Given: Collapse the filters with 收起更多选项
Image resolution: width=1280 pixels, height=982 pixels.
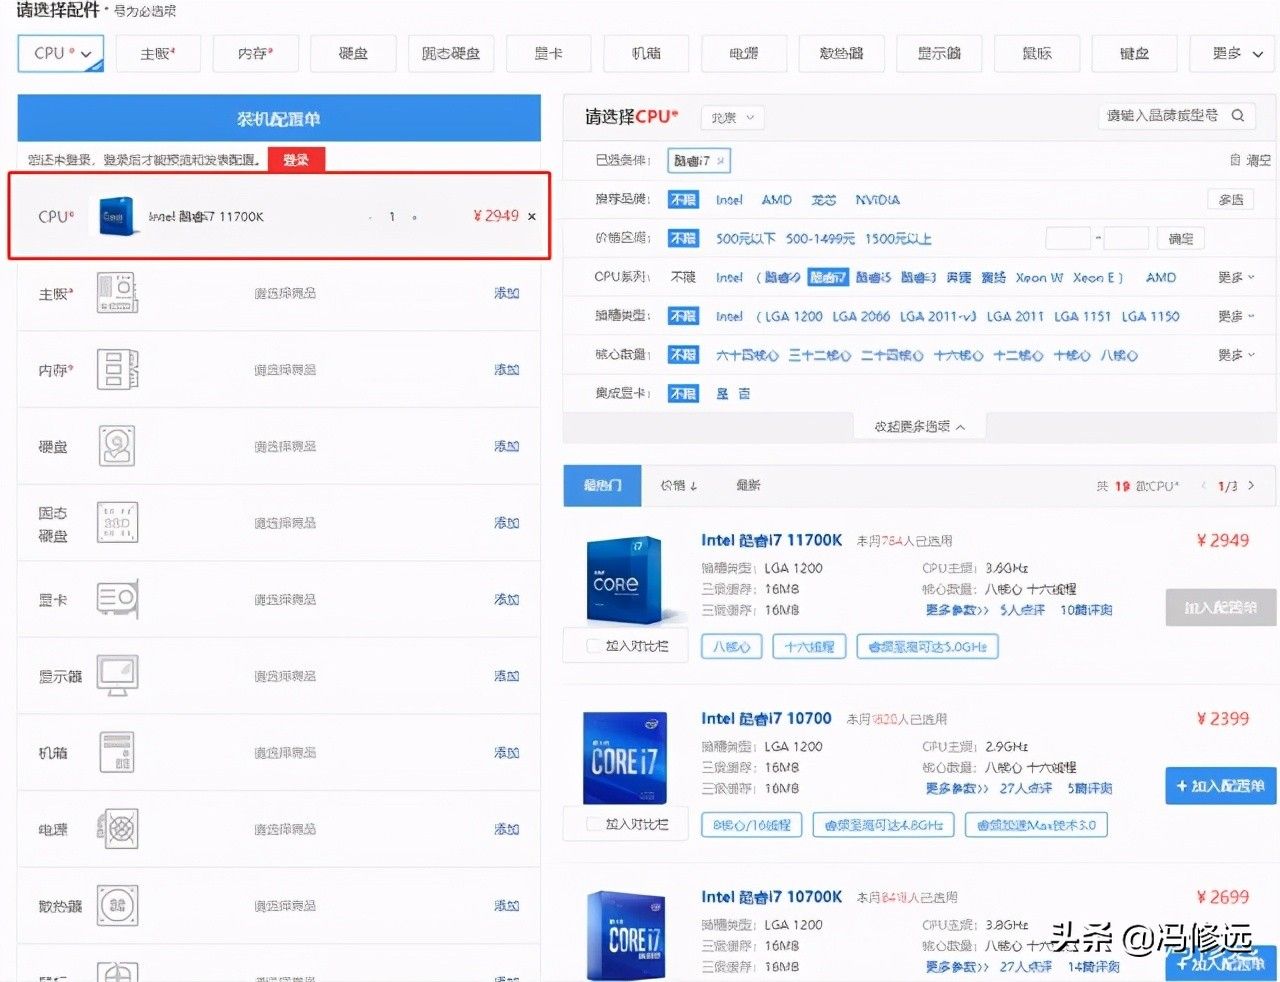Looking at the screenshot, I should point(919,427).
